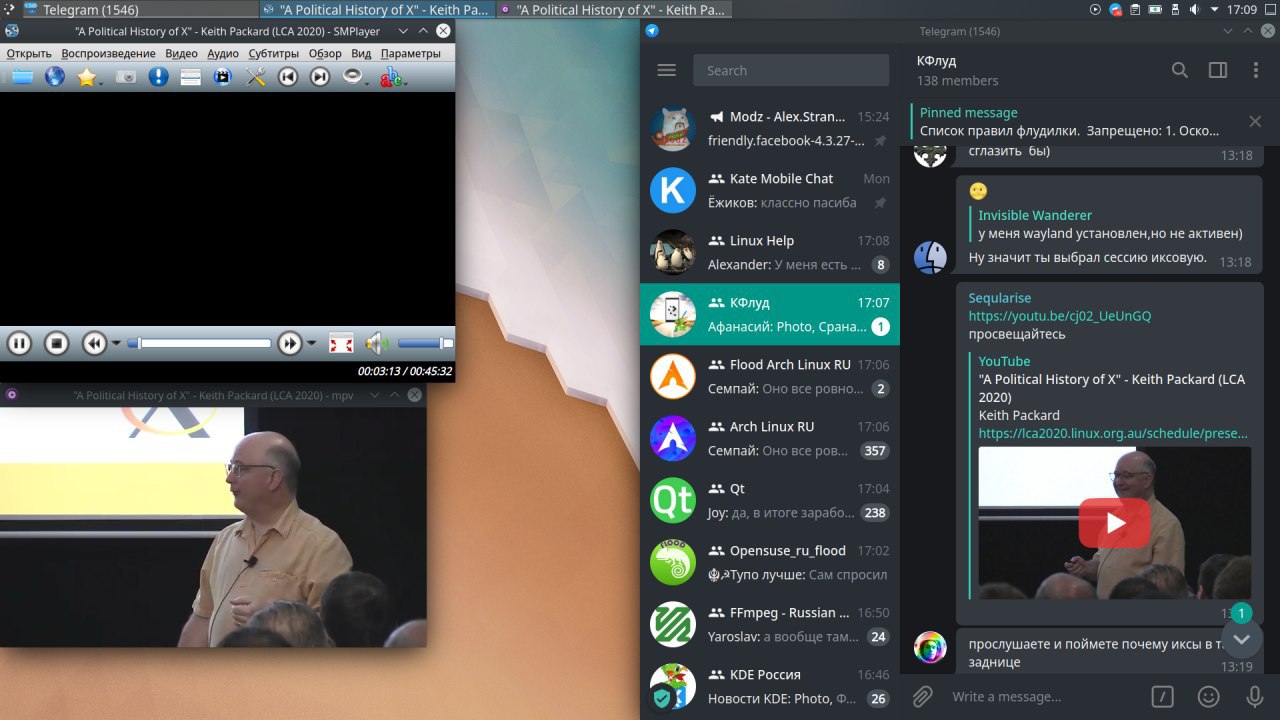Search in КФлуд chat via magnifier
Image resolution: width=1280 pixels, height=720 pixels.
(x=1180, y=70)
